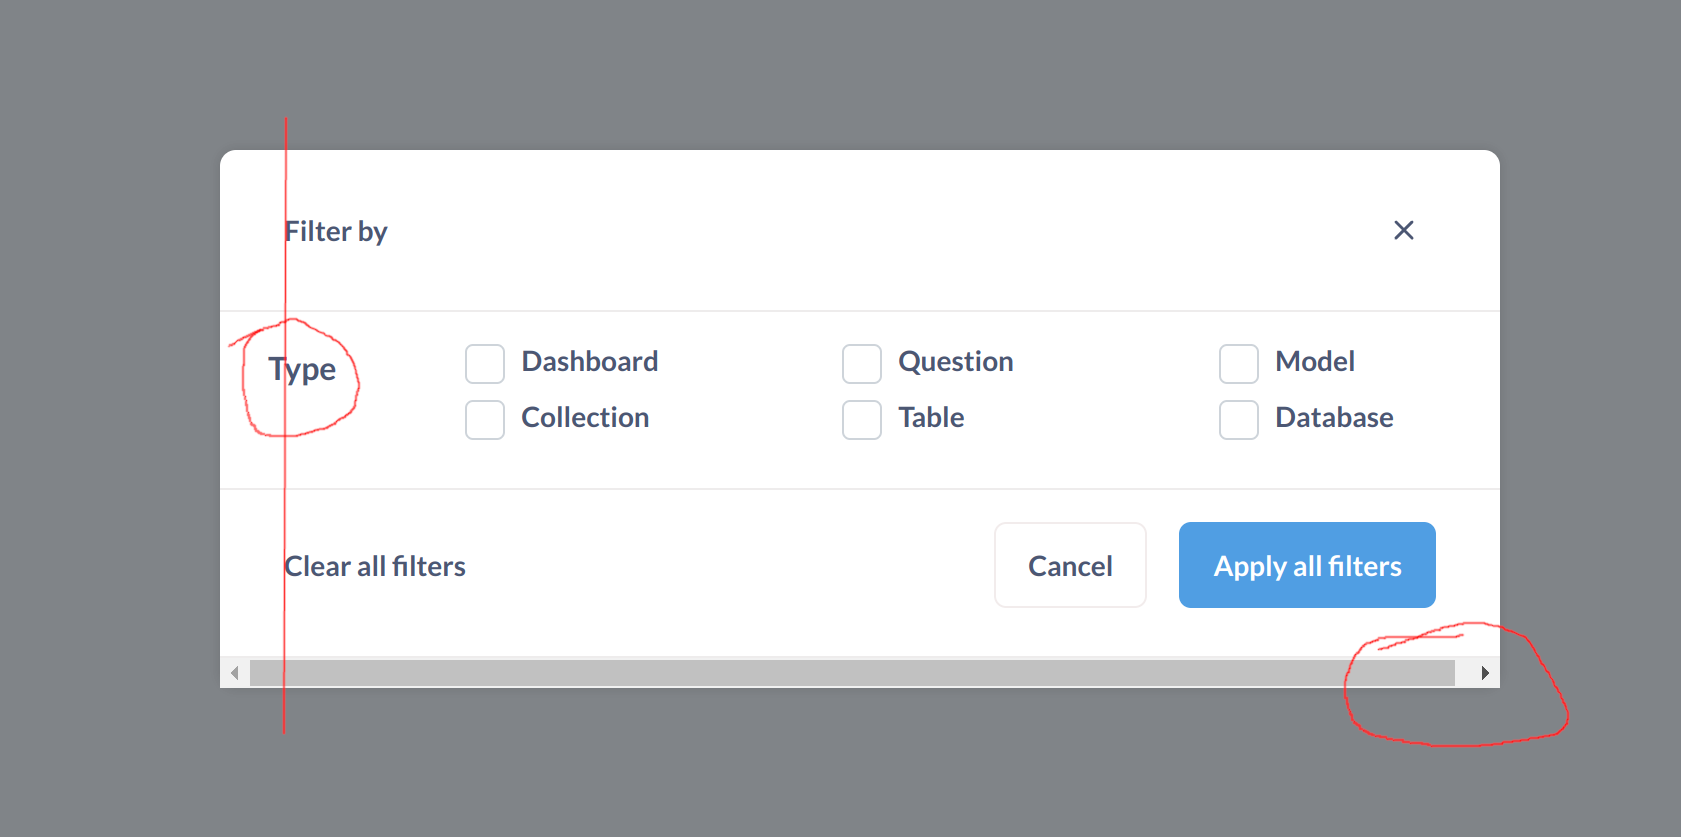The width and height of the screenshot is (1681, 837).
Task: Enable the Question filter
Action: pyautogui.click(x=861, y=363)
